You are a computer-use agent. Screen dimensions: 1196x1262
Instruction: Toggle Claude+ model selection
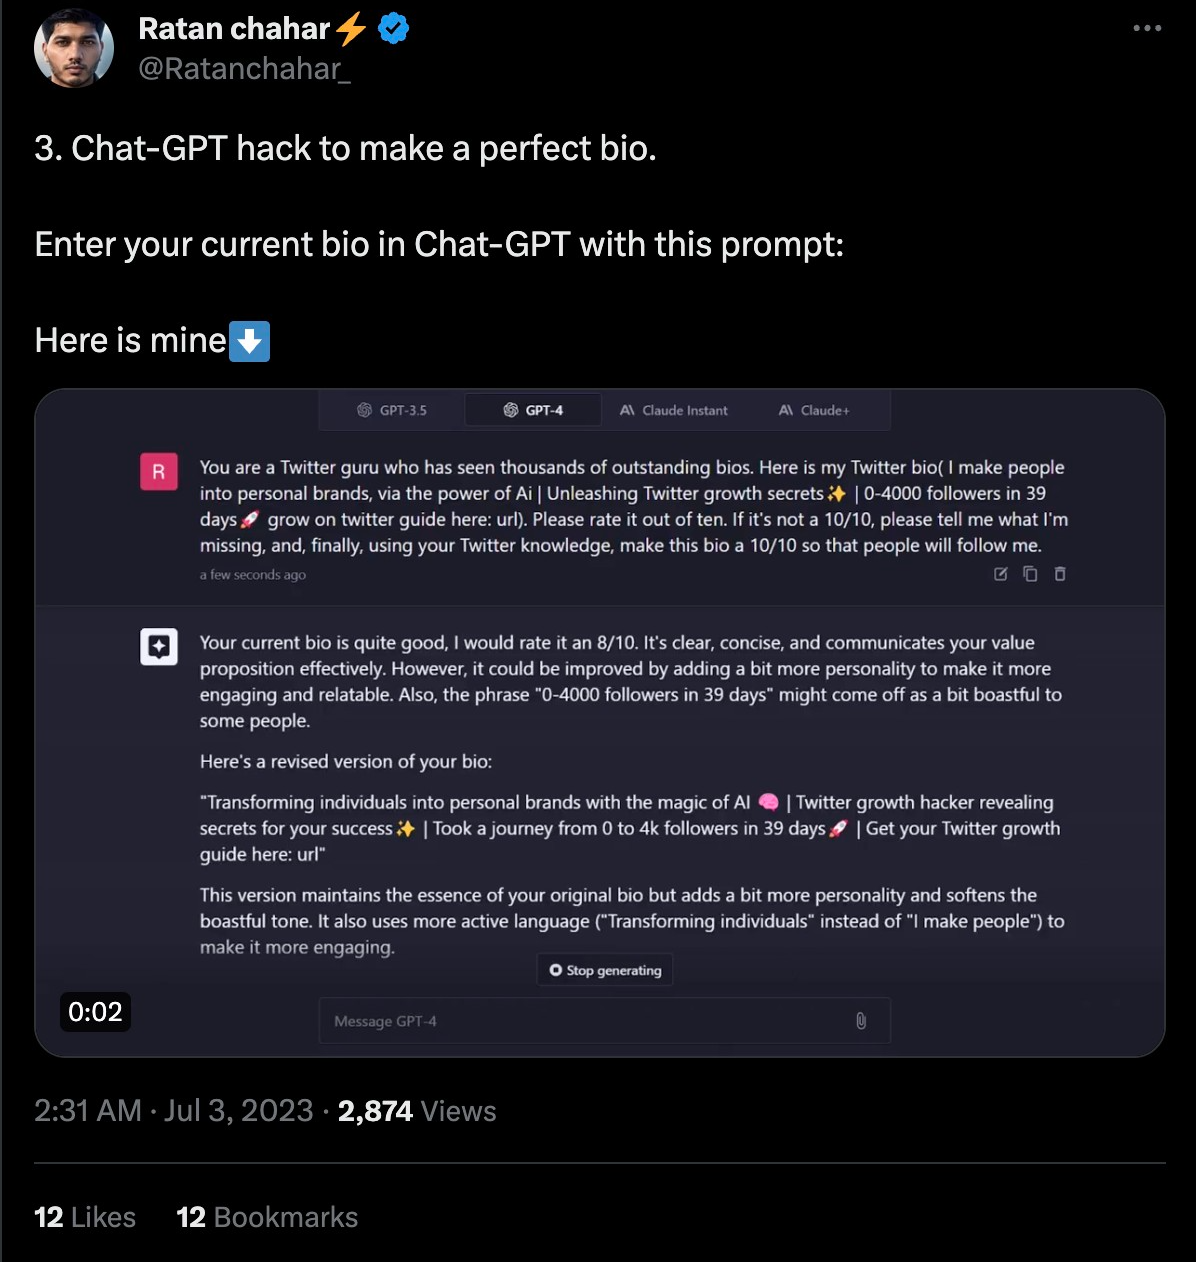coord(813,410)
